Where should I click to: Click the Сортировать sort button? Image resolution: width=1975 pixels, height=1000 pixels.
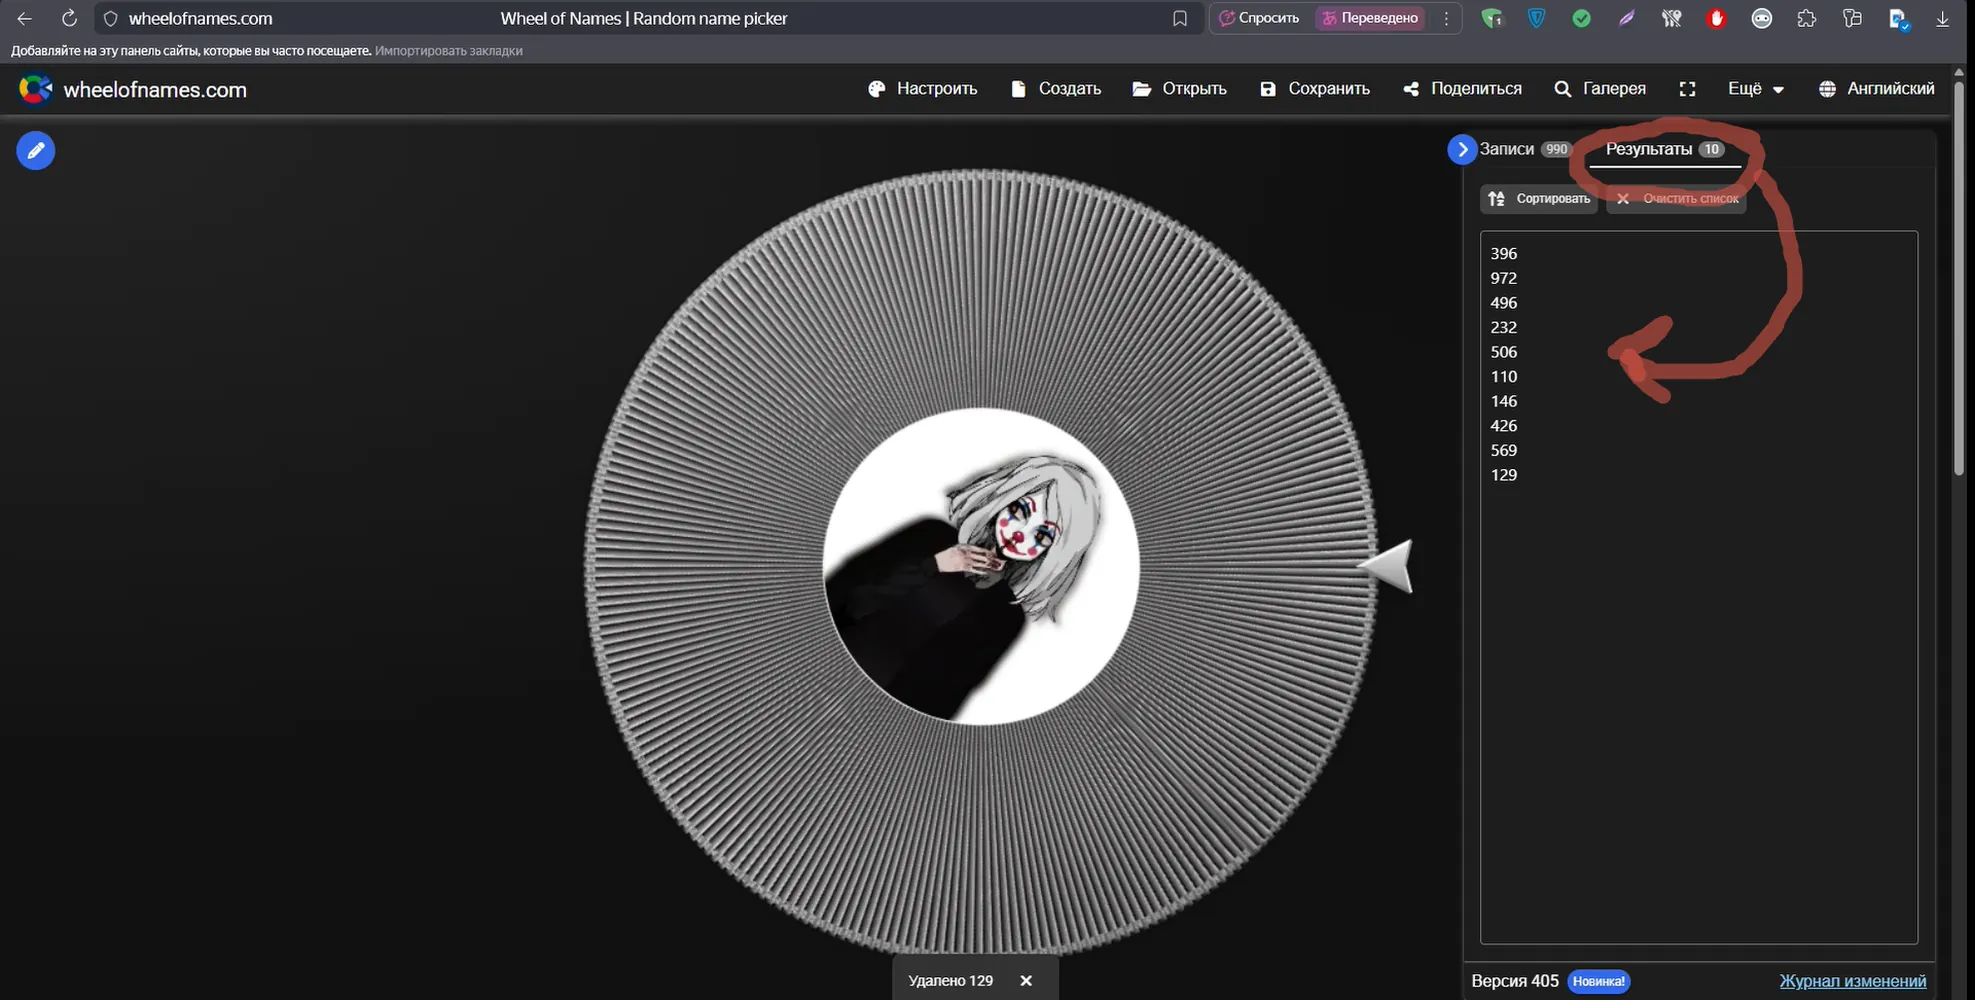[x=1539, y=199]
